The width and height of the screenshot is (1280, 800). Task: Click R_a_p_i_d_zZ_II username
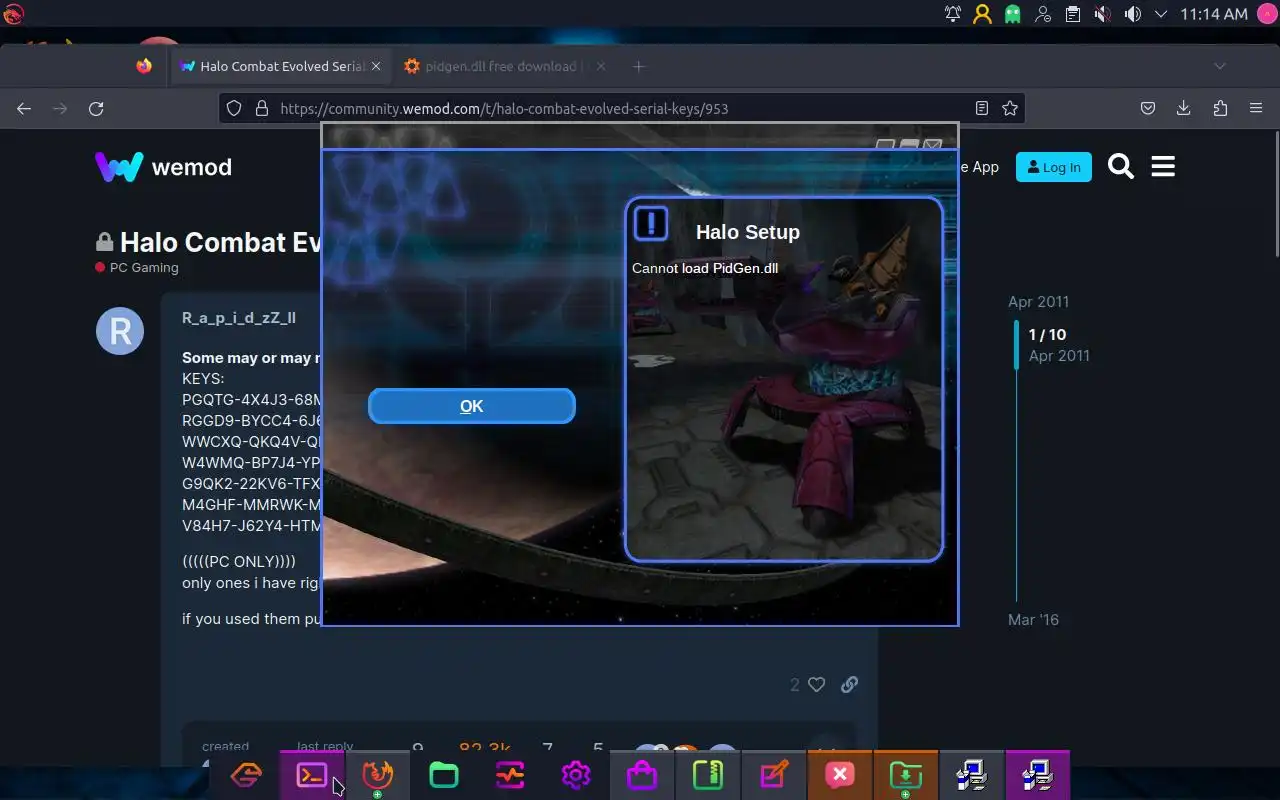coord(239,318)
